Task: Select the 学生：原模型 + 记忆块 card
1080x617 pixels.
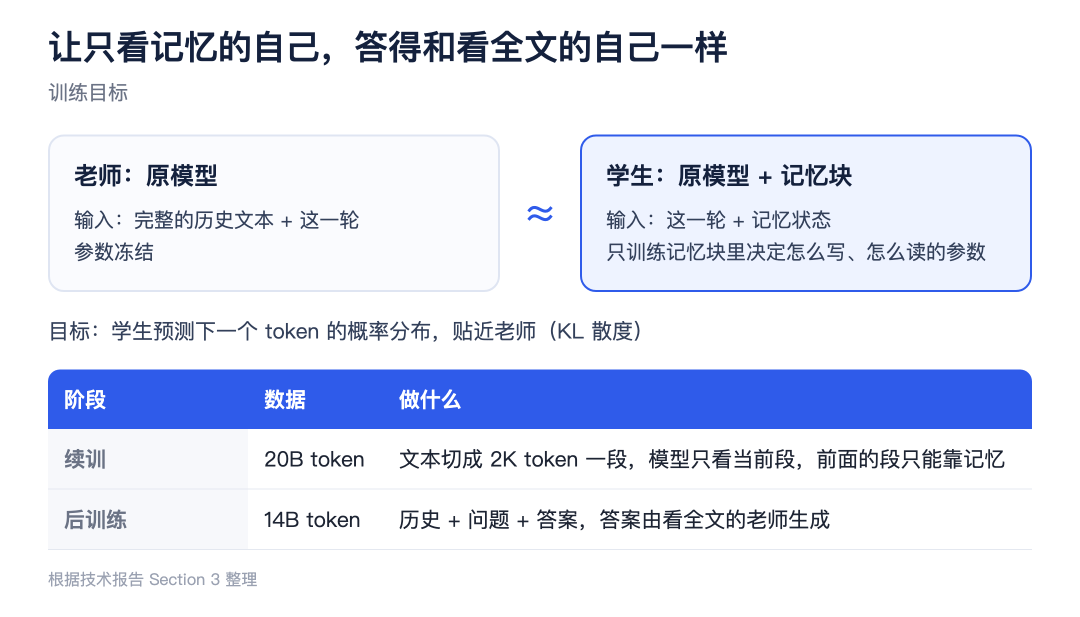Action: [x=805, y=213]
